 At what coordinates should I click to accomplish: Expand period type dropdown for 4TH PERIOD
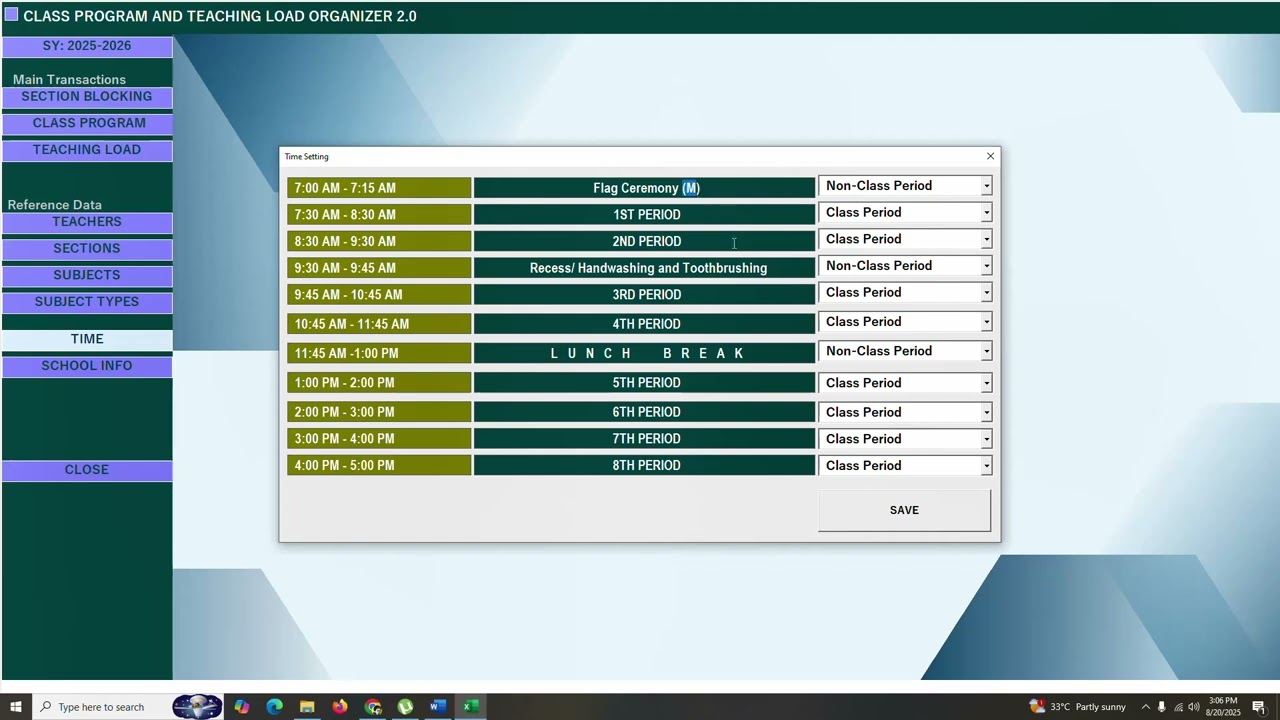[x=986, y=322]
